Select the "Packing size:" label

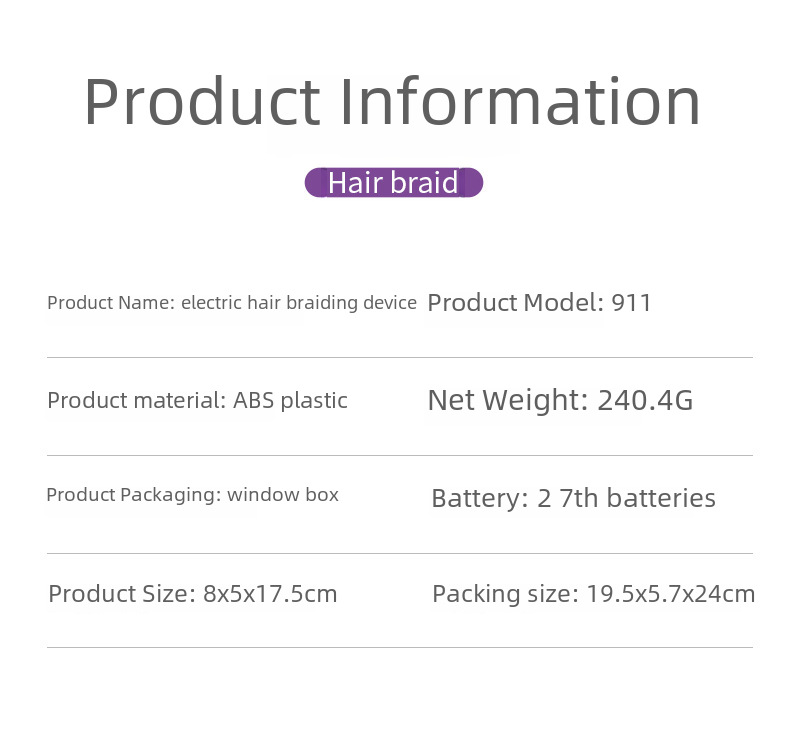coord(505,594)
